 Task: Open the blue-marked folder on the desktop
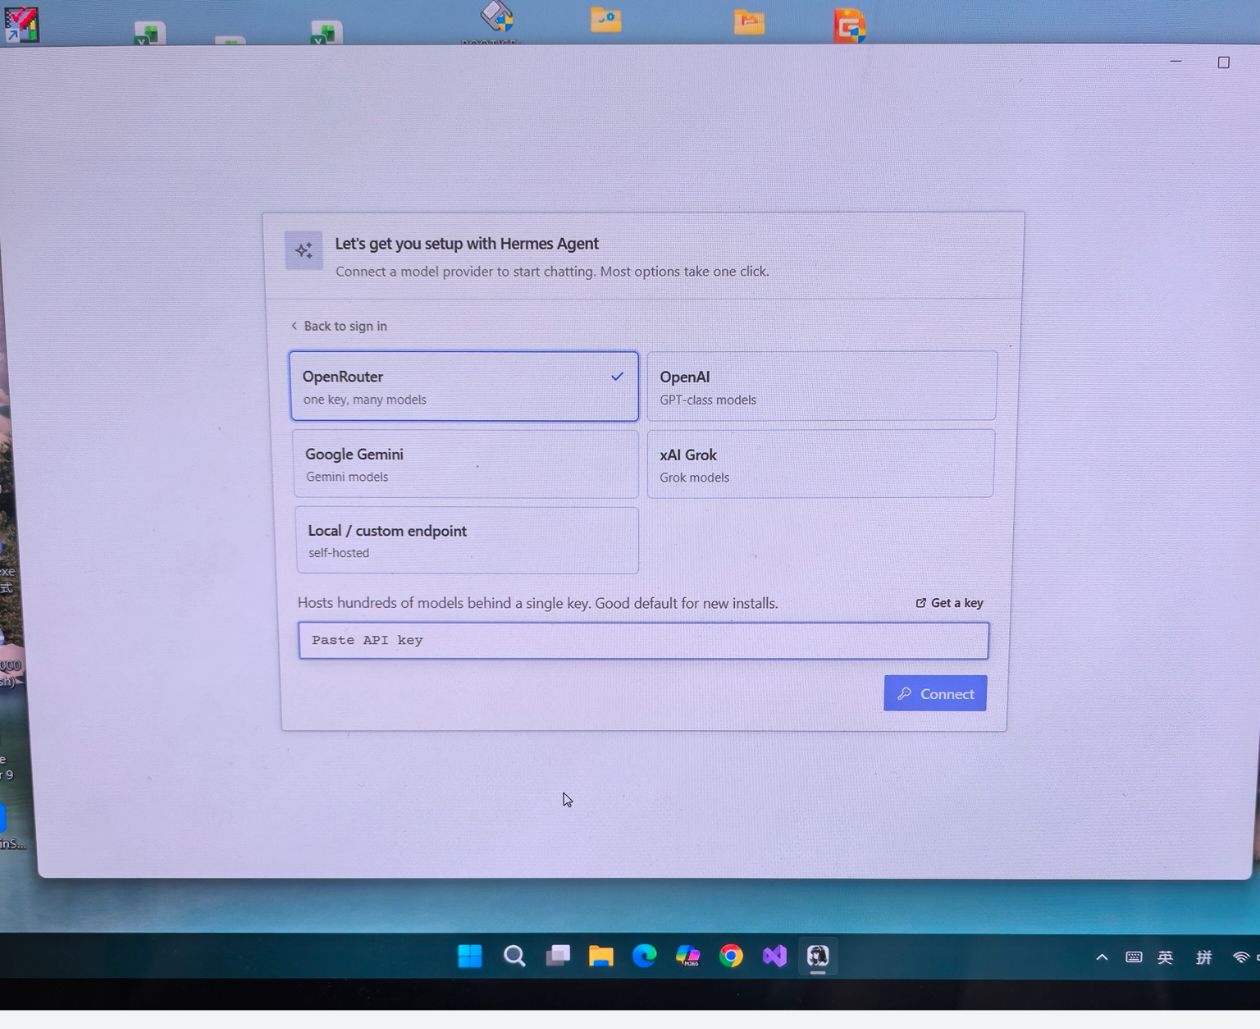point(606,20)
